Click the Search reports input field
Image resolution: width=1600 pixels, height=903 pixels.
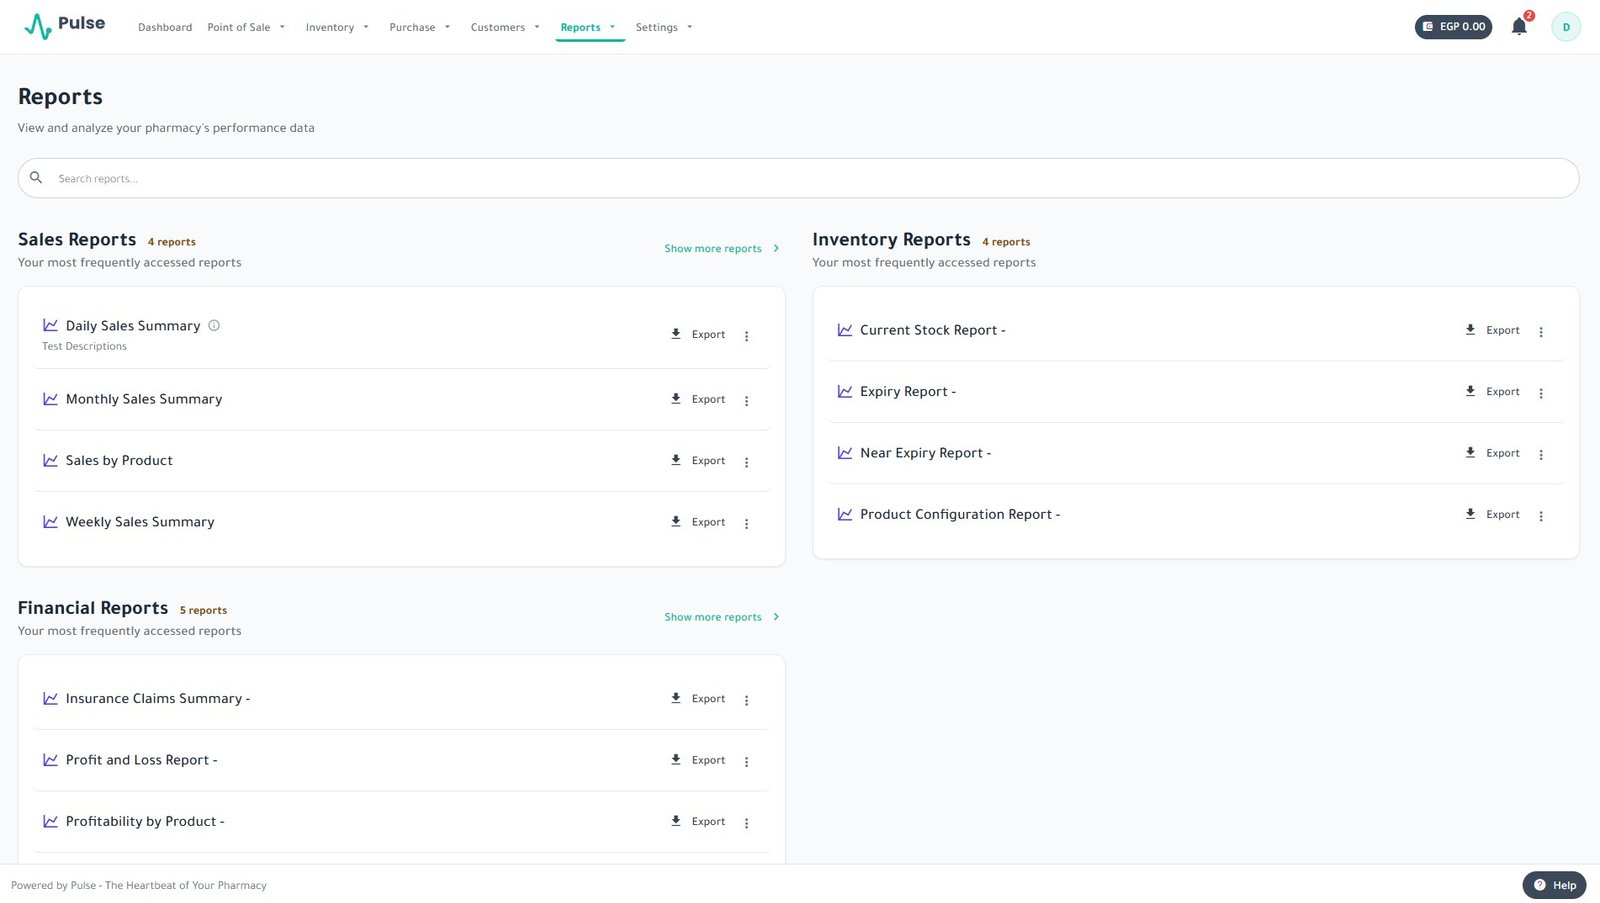click(798, 178)
